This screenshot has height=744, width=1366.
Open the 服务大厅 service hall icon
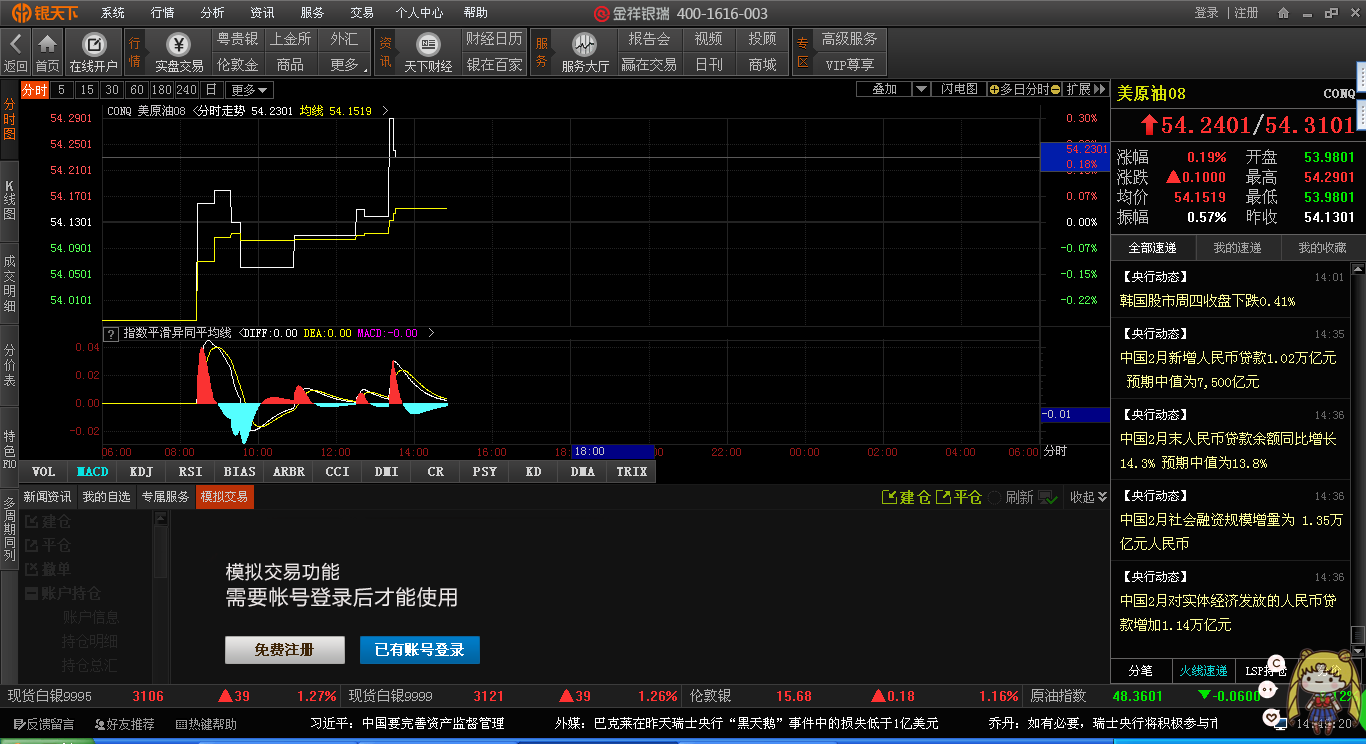(585, 44)
